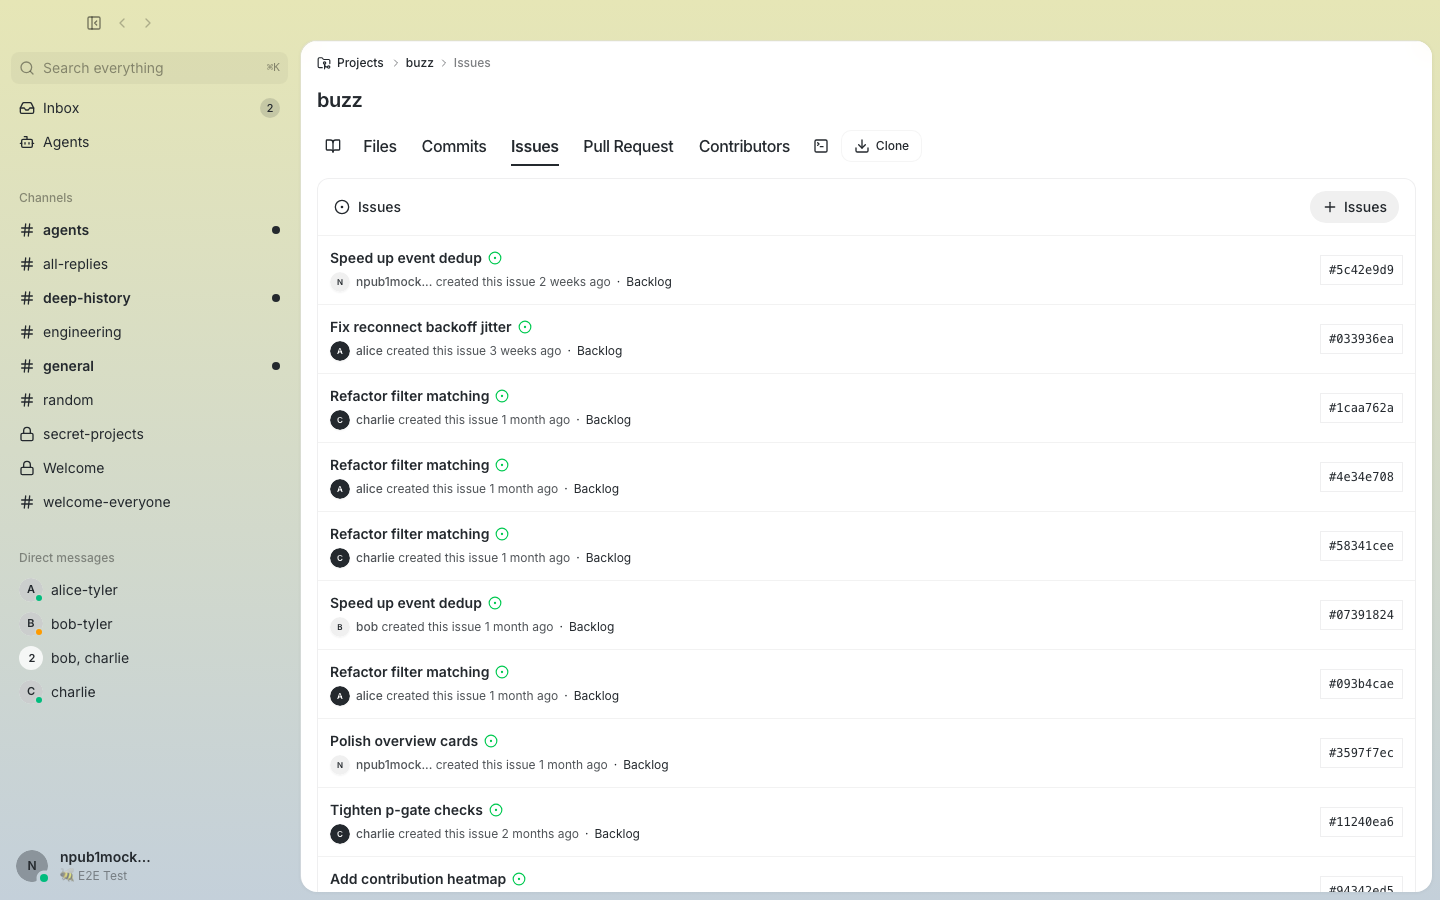Click the npub1mock profile avatar at bottom

32,866
